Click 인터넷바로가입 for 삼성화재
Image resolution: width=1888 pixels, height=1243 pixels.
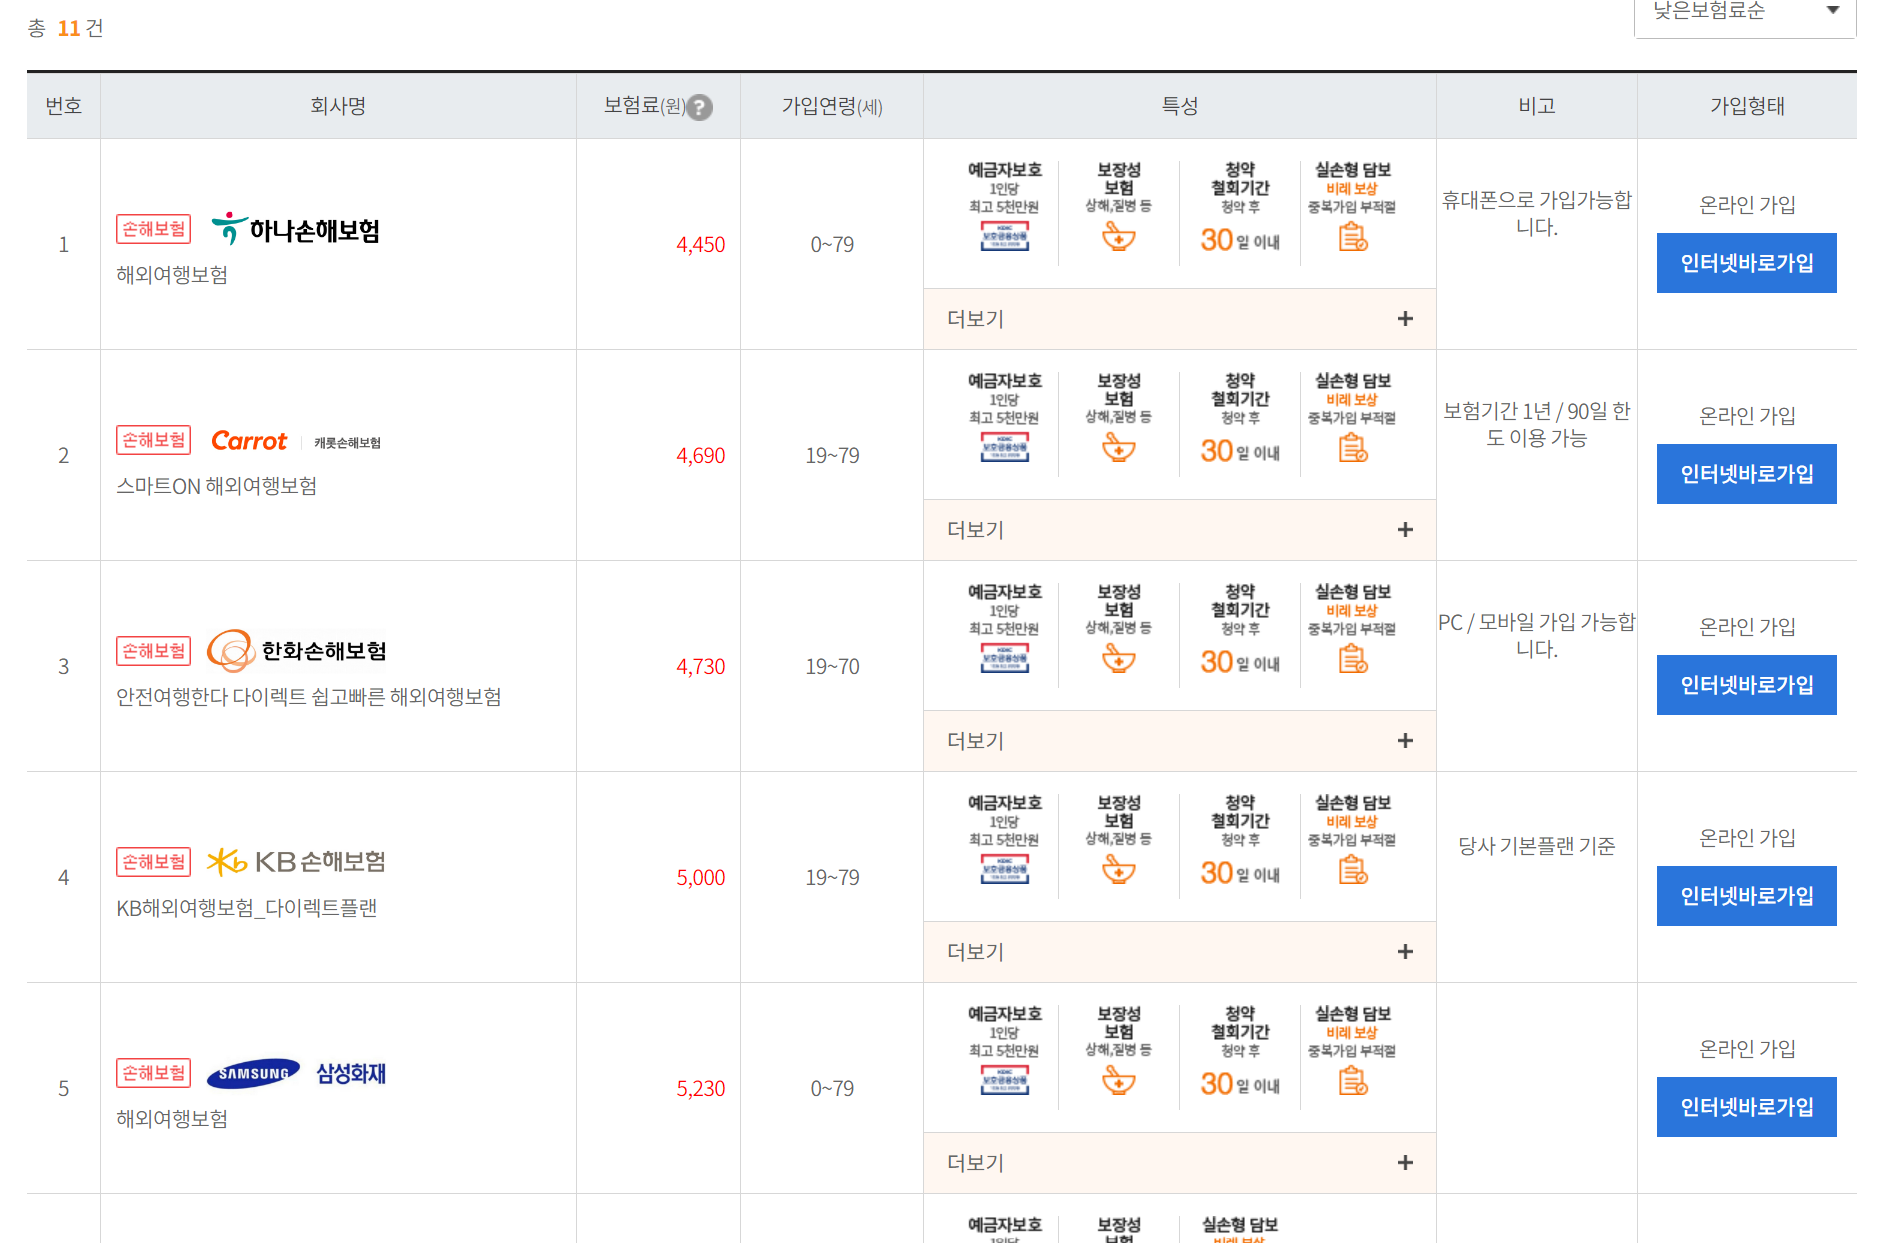pyautogui.click(x=1746, y=1107)
